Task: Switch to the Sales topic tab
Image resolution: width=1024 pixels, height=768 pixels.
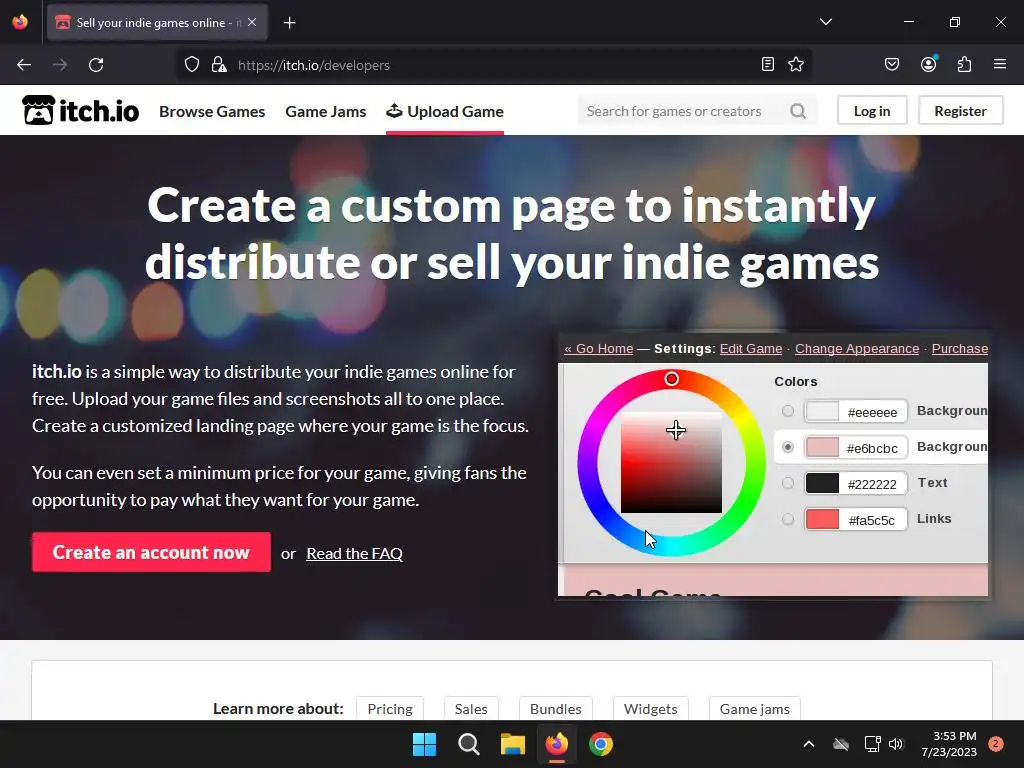Action: [471, 709]
